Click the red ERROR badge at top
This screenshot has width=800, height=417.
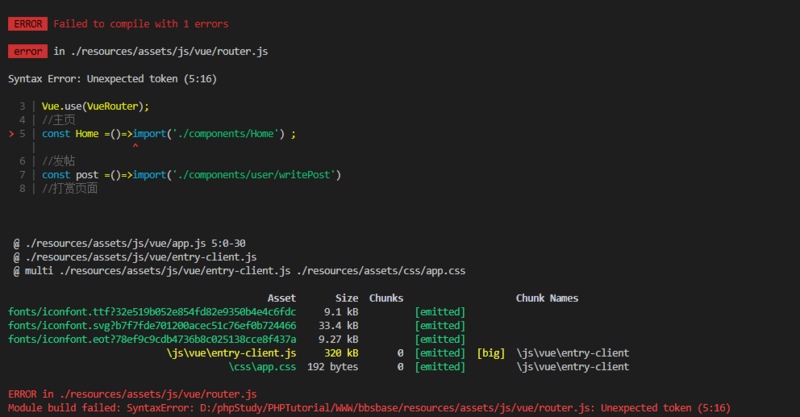(28, 24)
